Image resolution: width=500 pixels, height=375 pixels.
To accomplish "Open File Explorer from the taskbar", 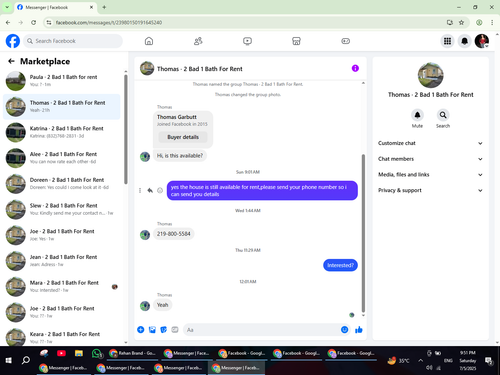I will coord(79,353).
